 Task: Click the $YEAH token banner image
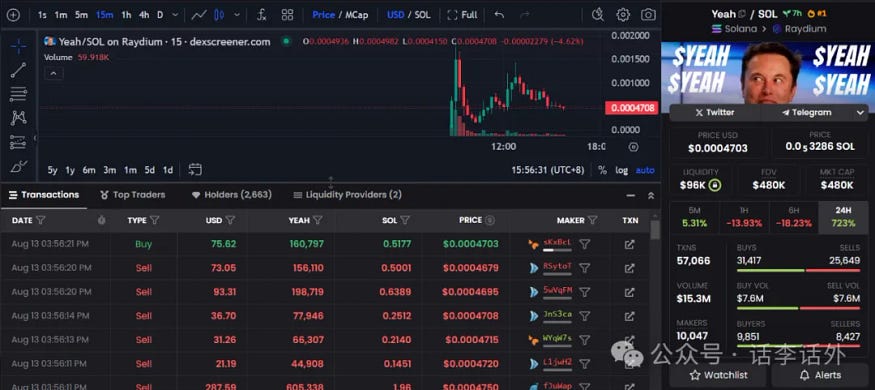(768, 73)
